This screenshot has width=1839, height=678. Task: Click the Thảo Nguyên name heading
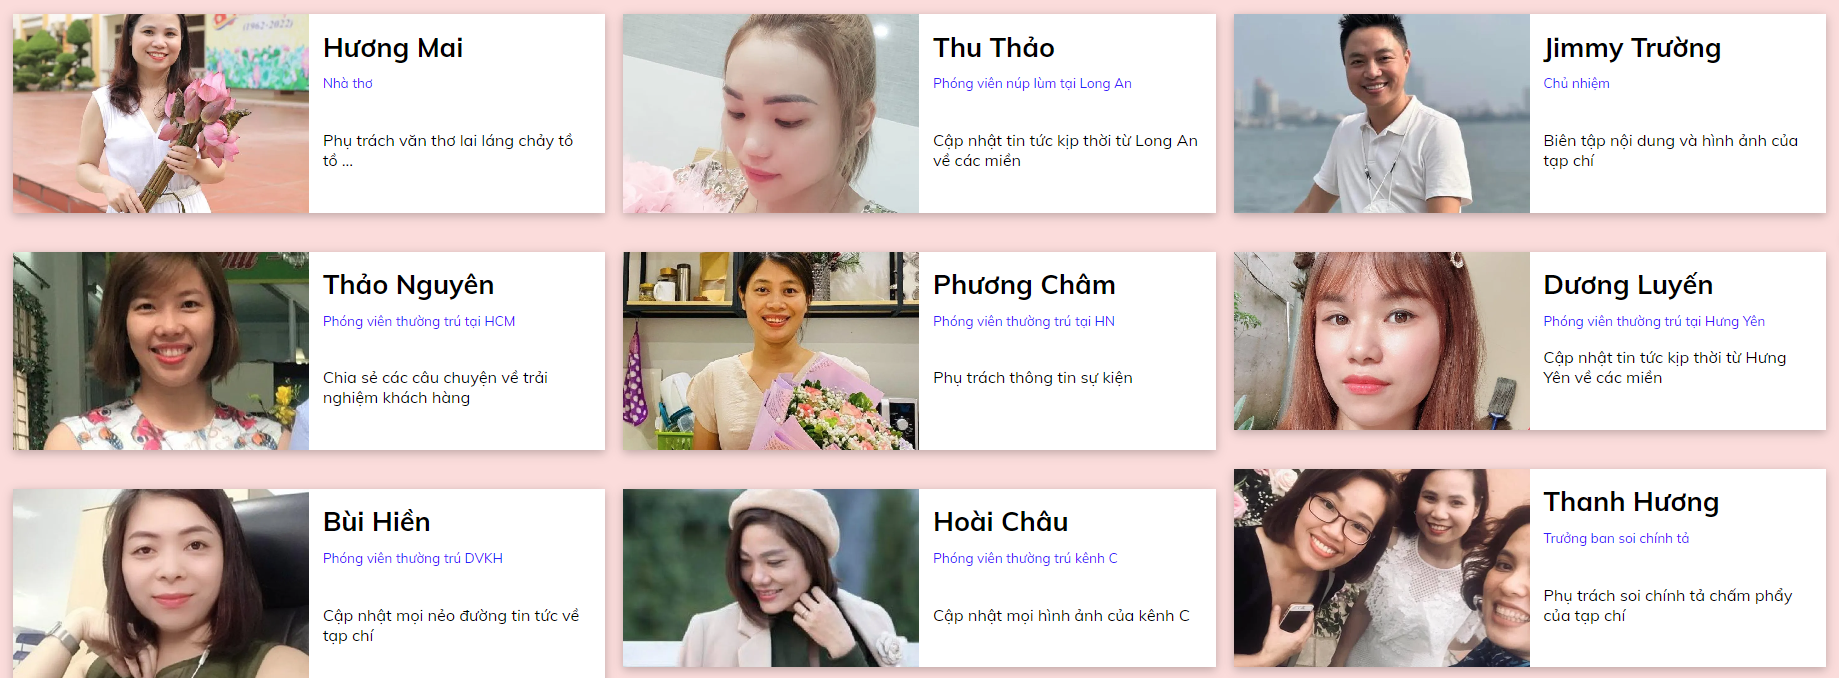[x=408, y=285]
